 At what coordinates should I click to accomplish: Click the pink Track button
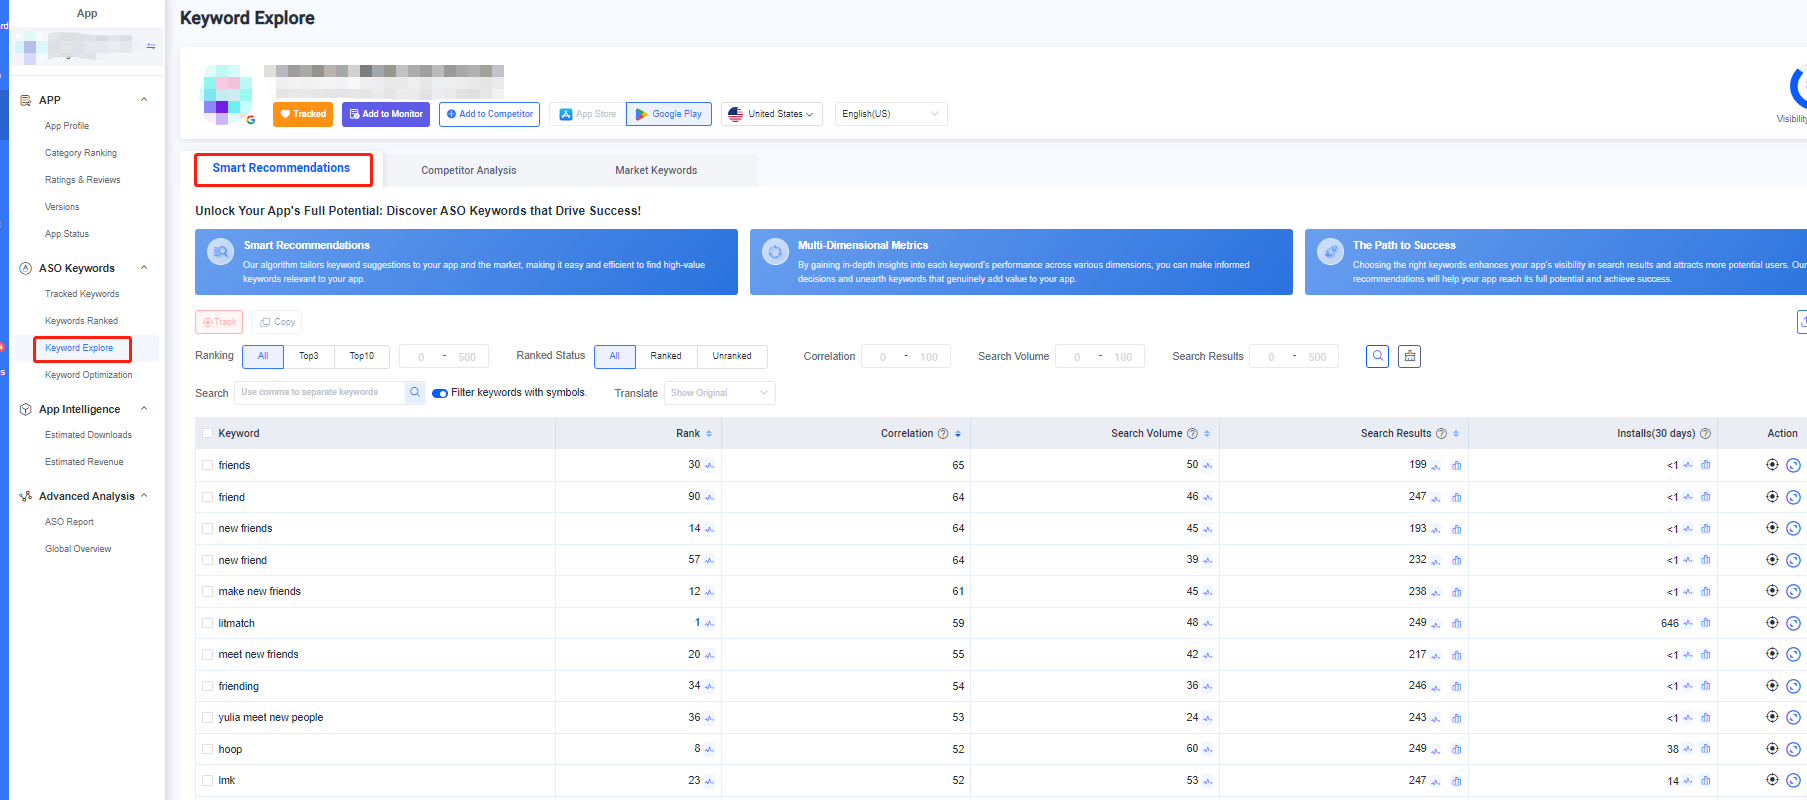pos(219,322)
